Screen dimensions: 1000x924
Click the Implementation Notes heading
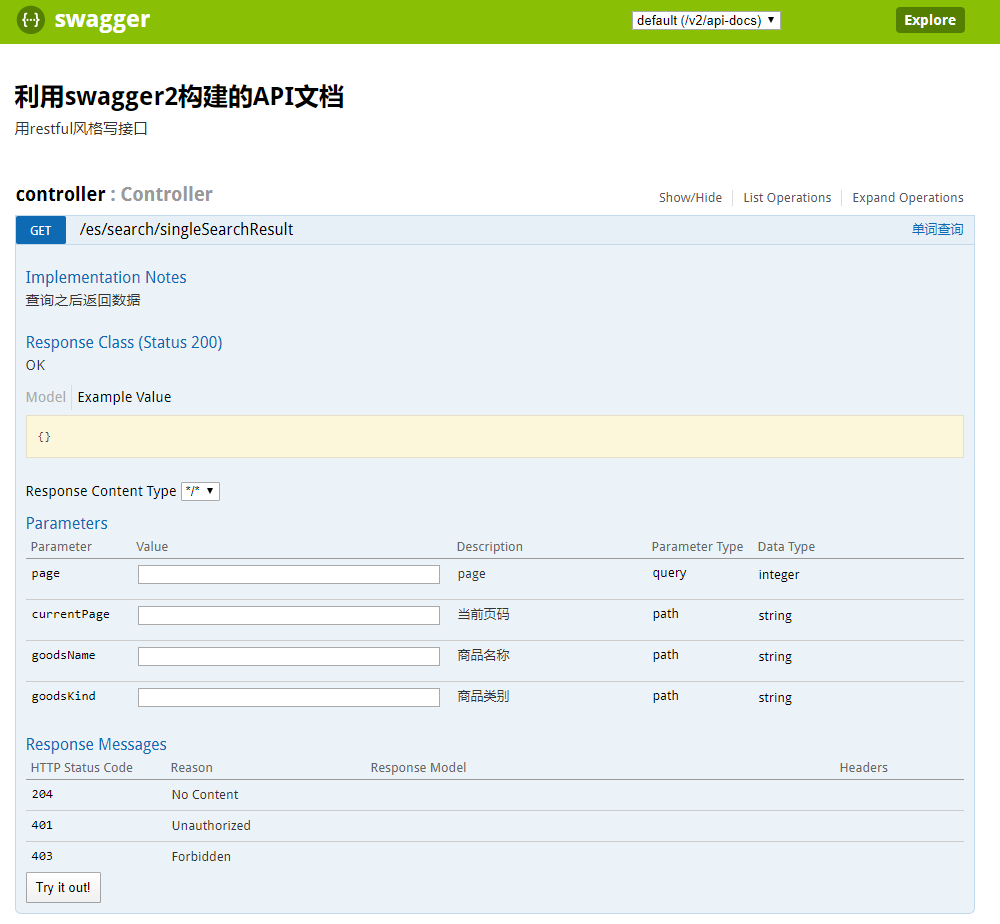[106, 277]
